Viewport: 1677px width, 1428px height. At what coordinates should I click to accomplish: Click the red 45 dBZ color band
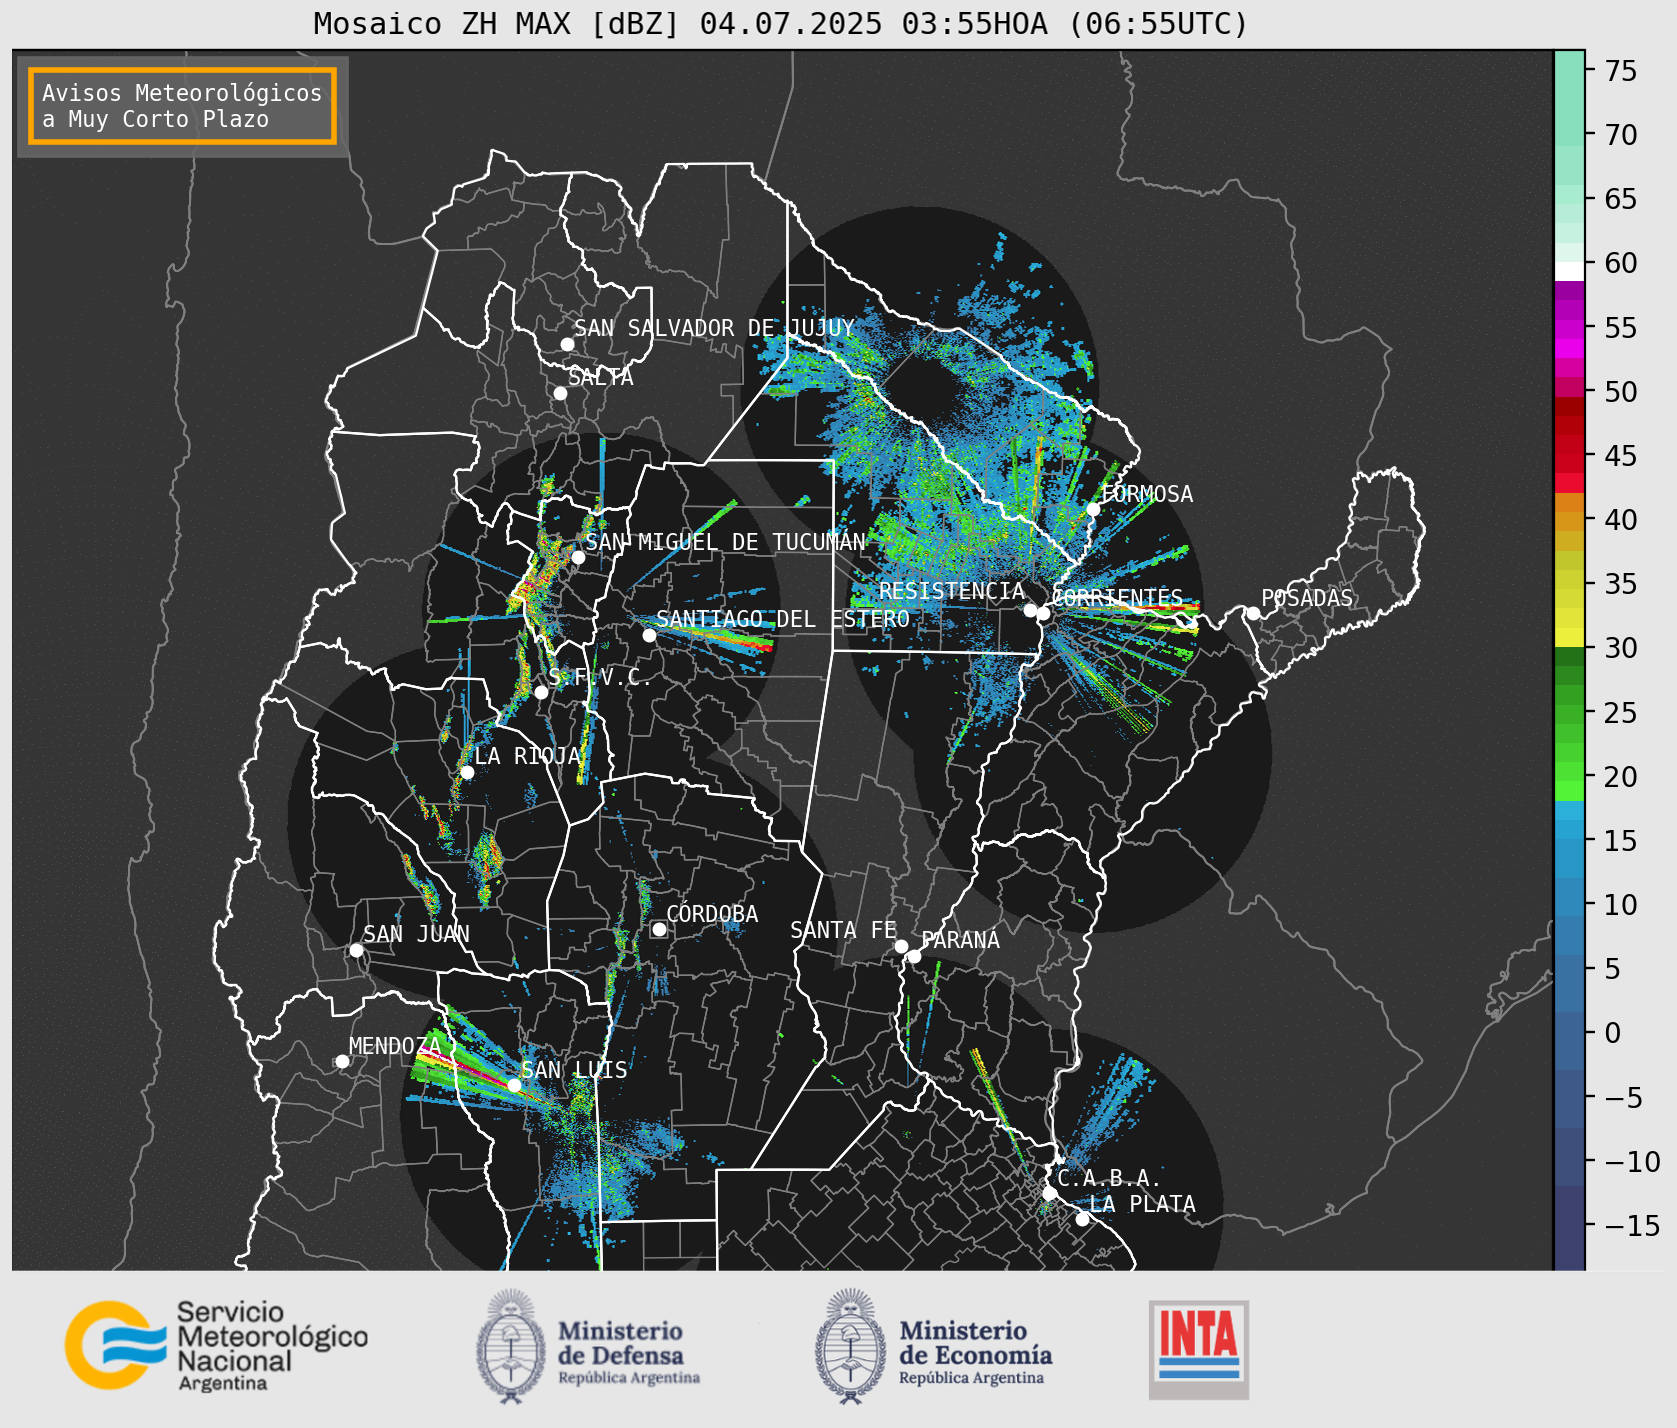tap(1569, 464)
